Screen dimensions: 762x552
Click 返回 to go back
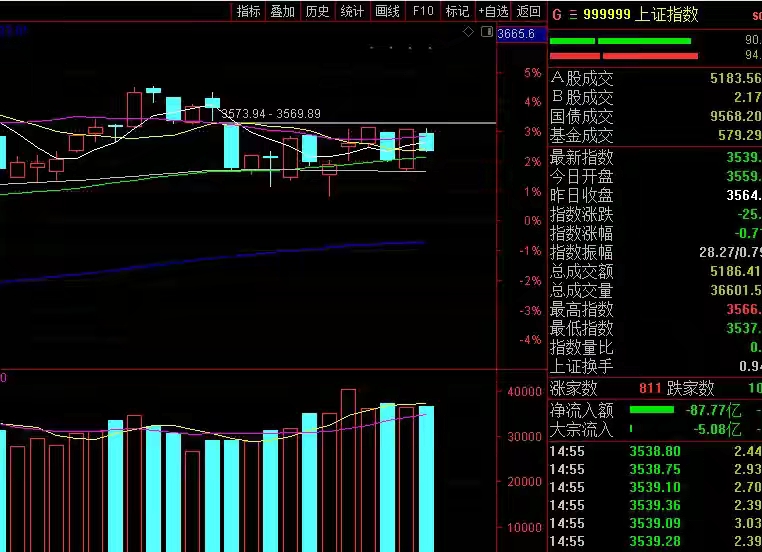click(528, 11)
